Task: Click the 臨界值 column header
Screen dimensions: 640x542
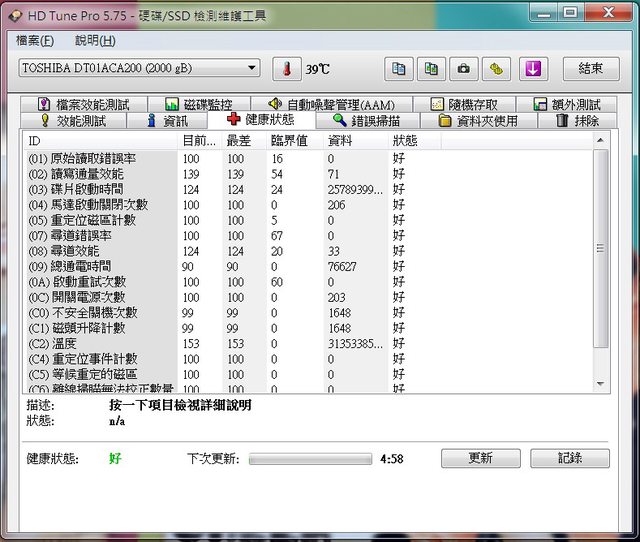Action: point(288,141)
